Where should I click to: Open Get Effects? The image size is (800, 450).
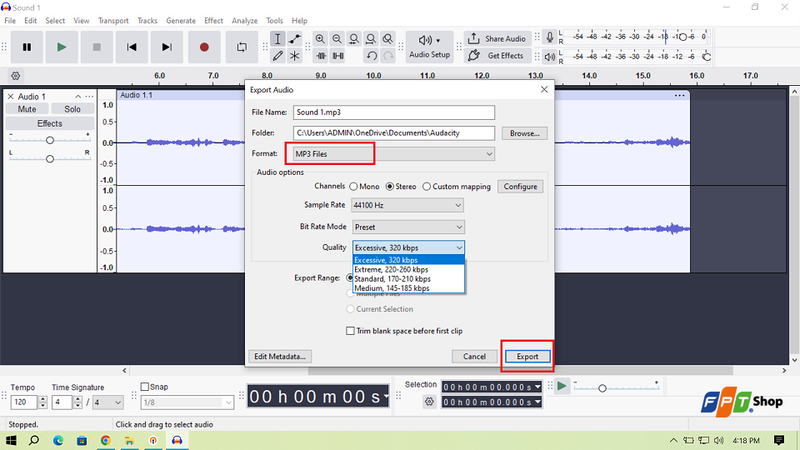point(497,56)
